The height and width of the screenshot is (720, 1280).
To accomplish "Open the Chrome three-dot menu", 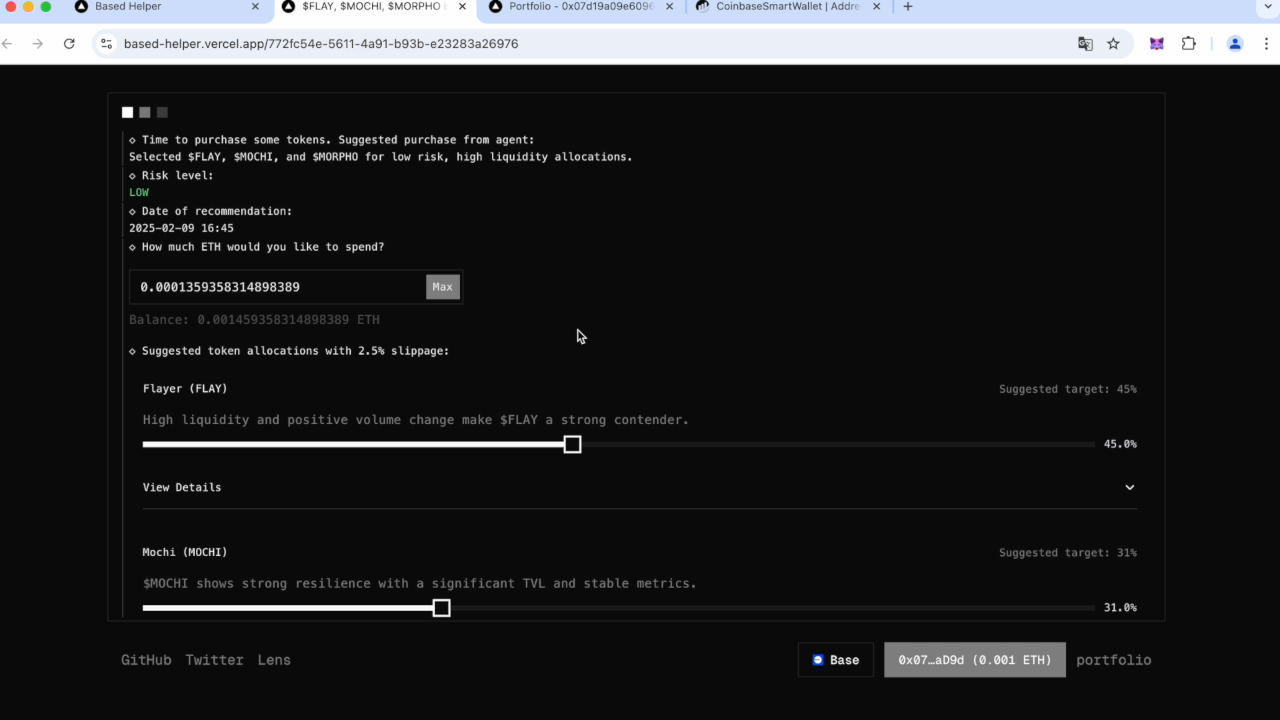I will coord(1266,44).
